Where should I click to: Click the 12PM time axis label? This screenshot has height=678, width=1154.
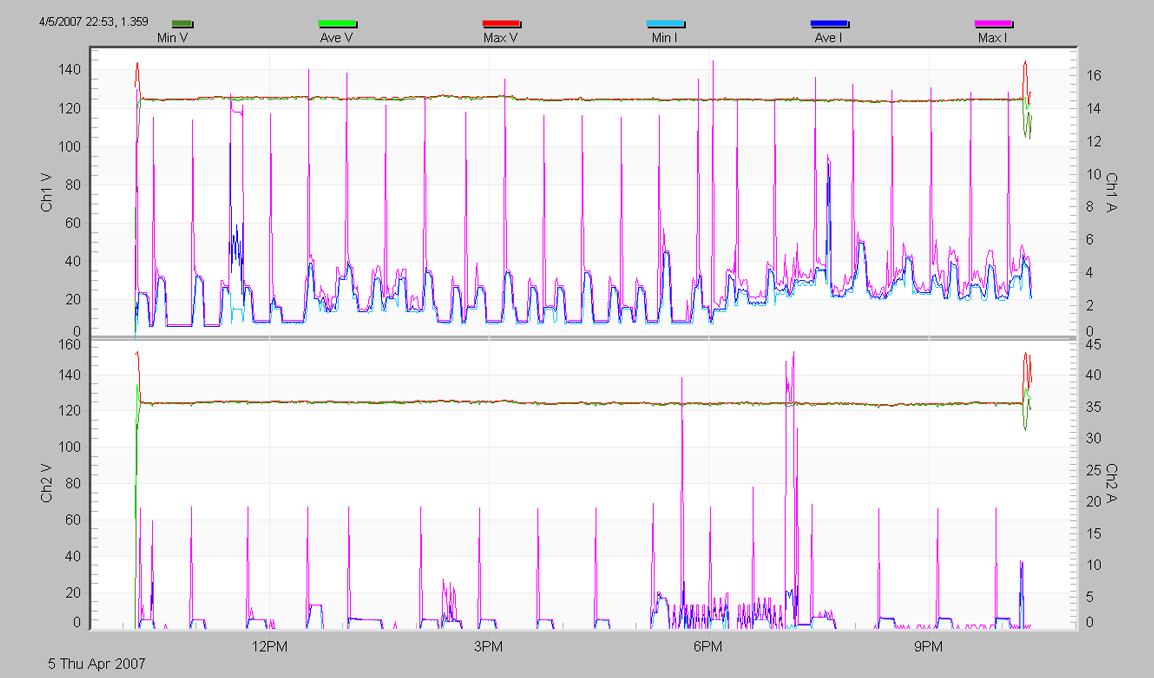pos(270,646)
